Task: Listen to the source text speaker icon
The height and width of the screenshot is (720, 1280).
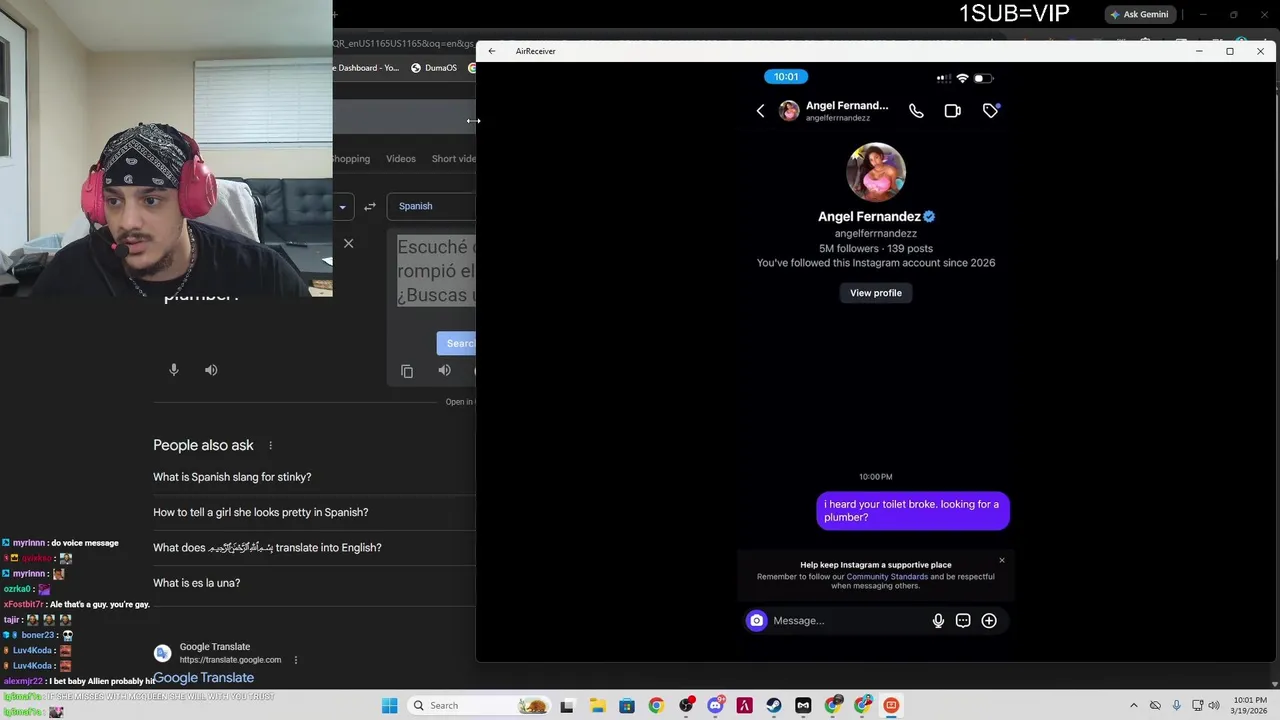Action: pyautogui.click(x=211, y=370)
